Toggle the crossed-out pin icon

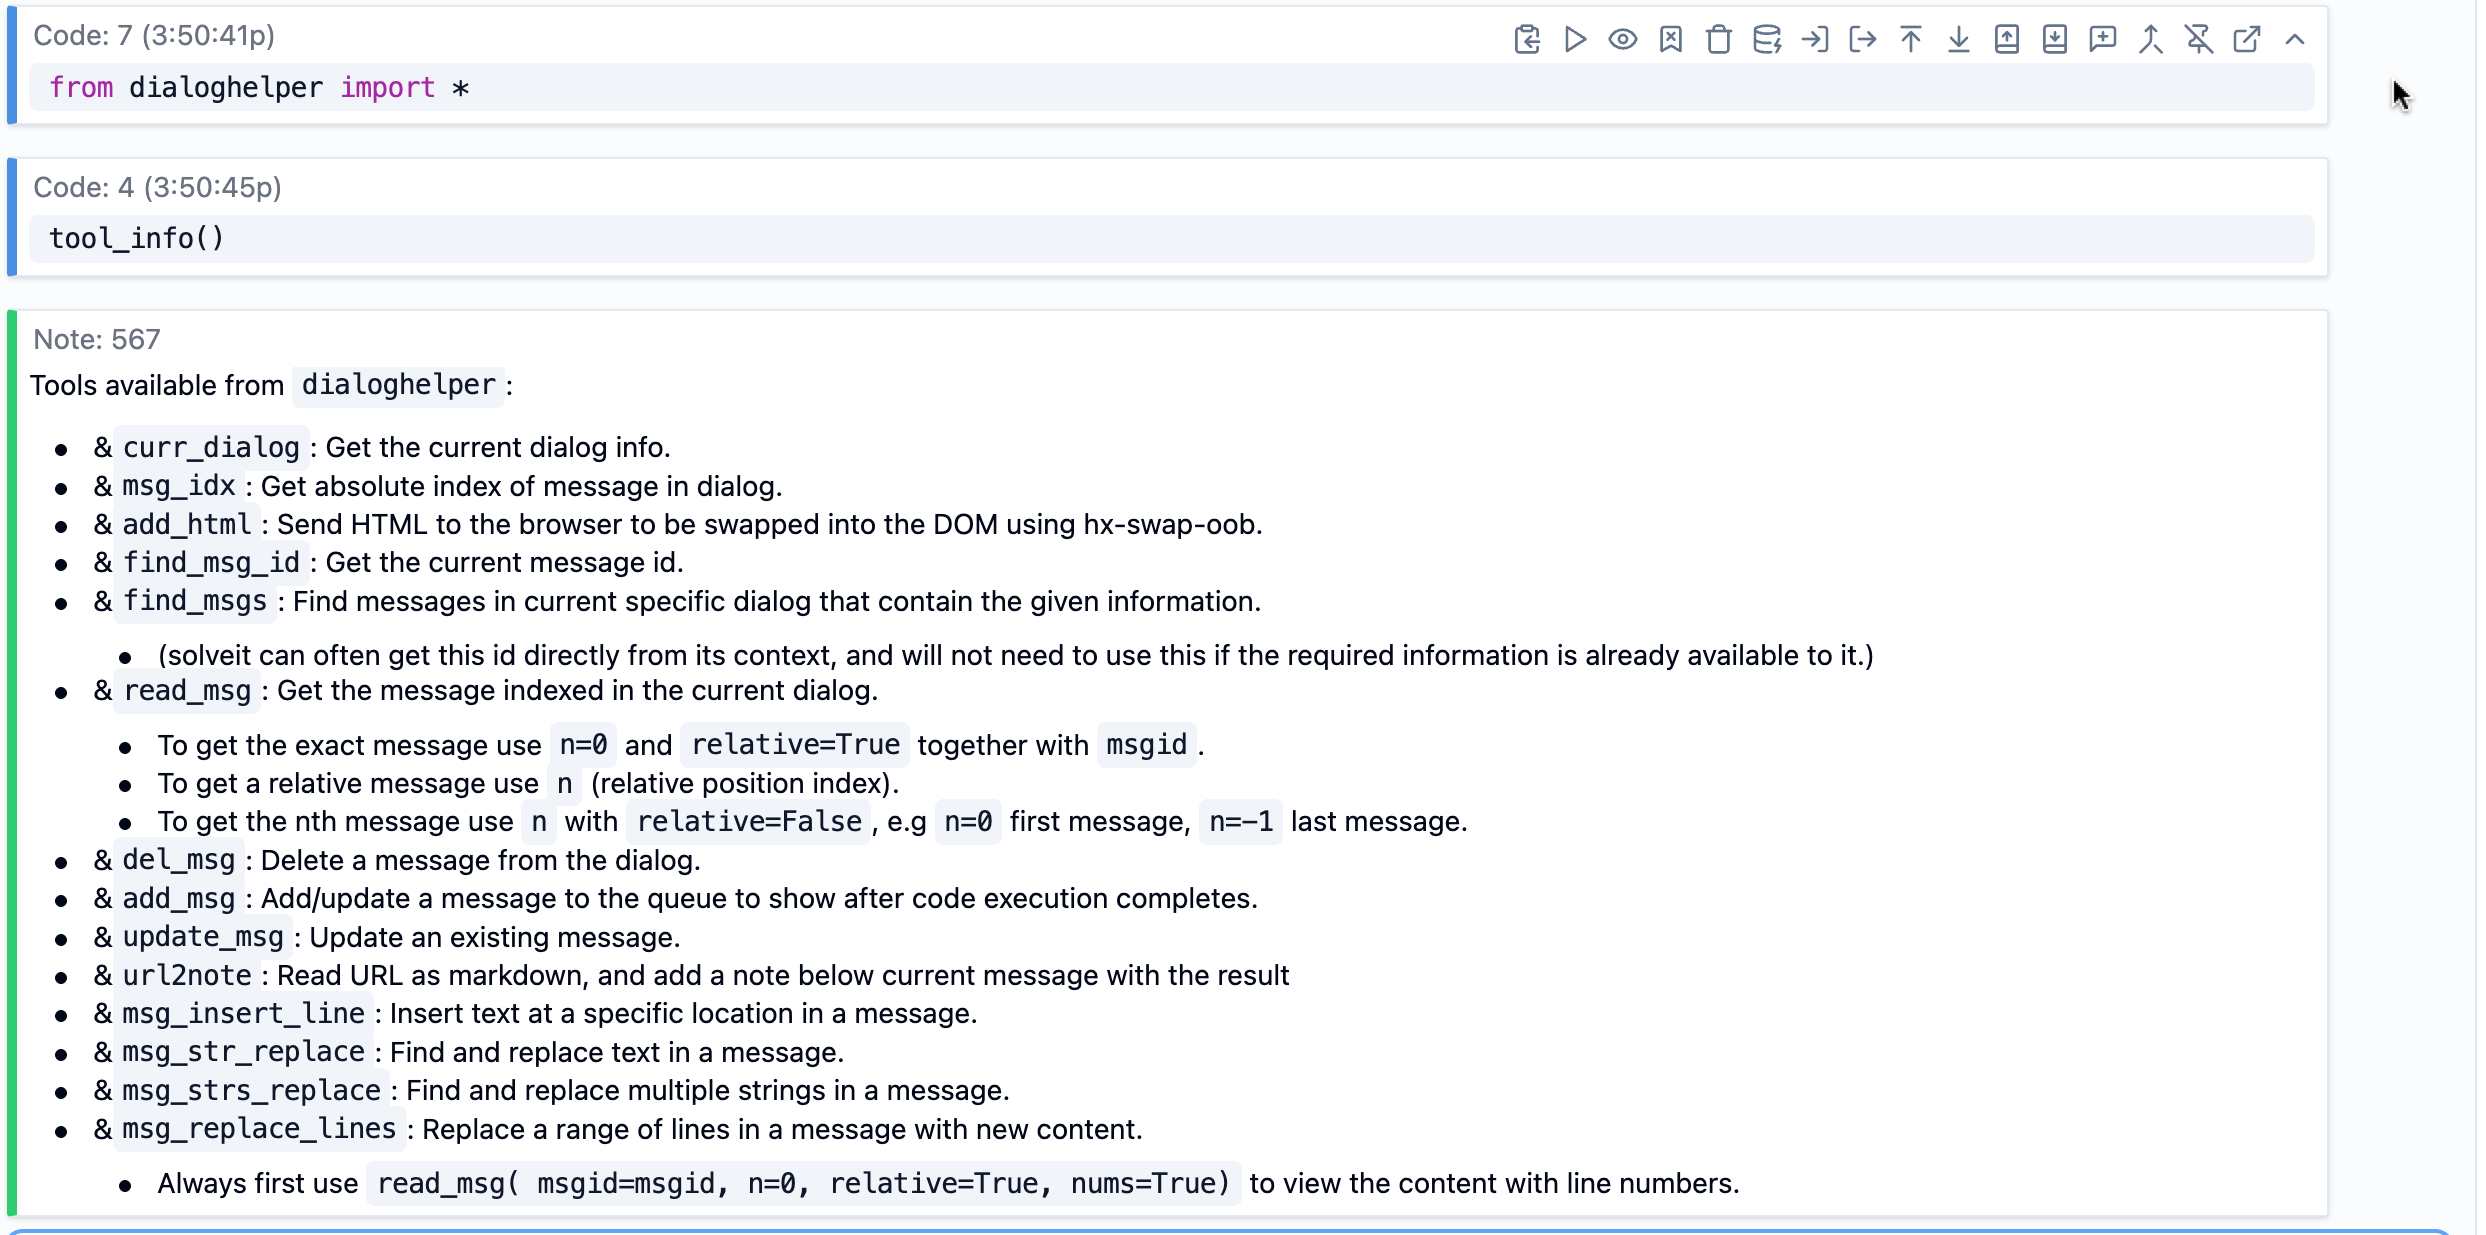pyautogui.click(x=2199, y=39)
